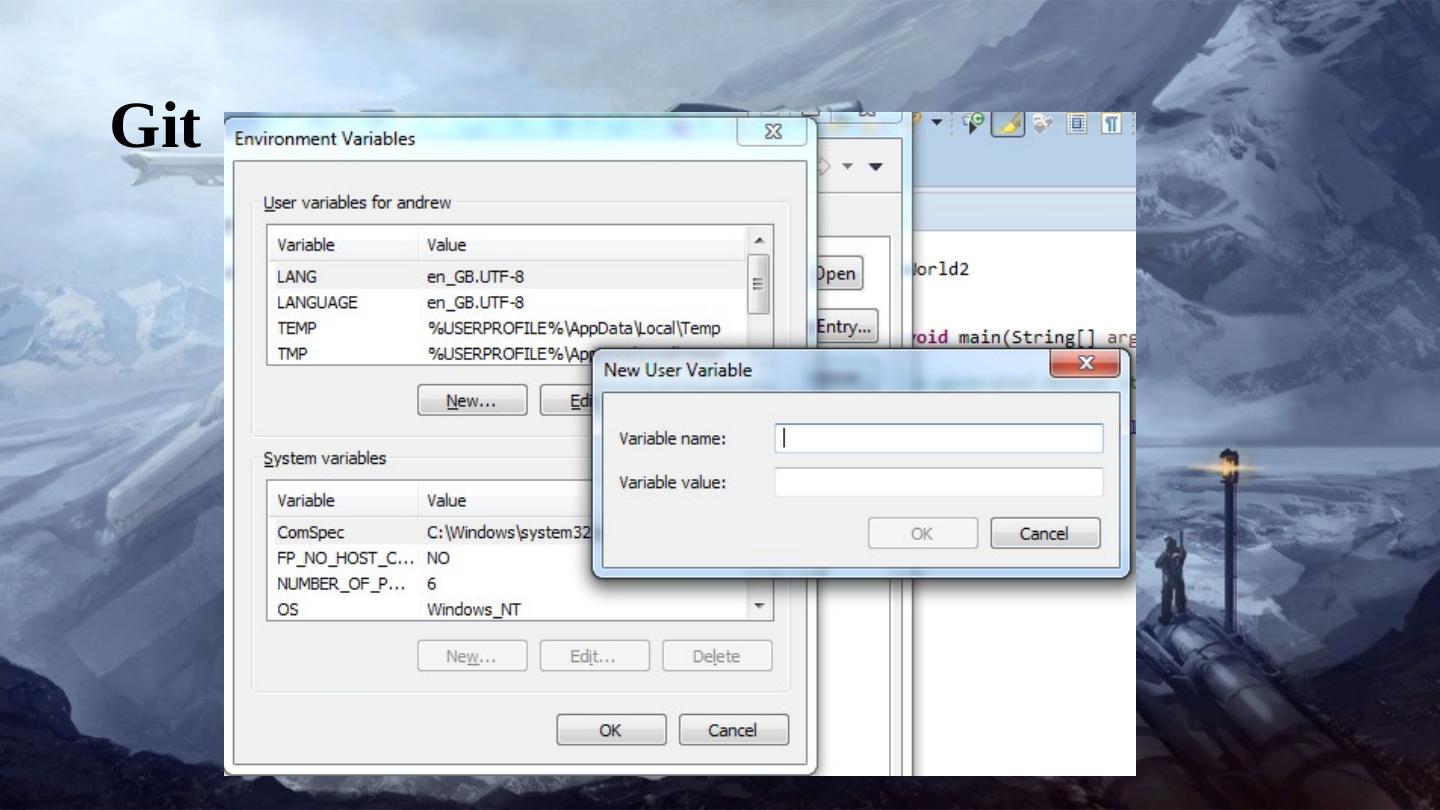Click OK in the Environment Variables window
This screenshot has height=810, width=1440.
(x=611, y=730)
